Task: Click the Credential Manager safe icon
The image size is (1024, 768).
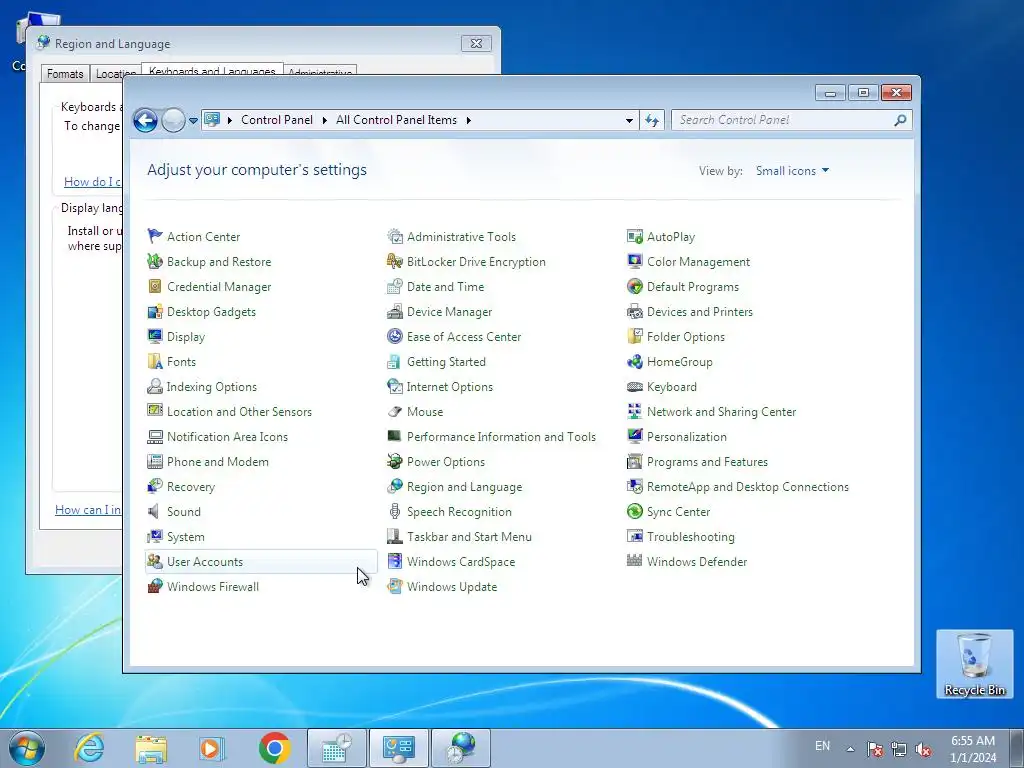Action: click(155, 286)
